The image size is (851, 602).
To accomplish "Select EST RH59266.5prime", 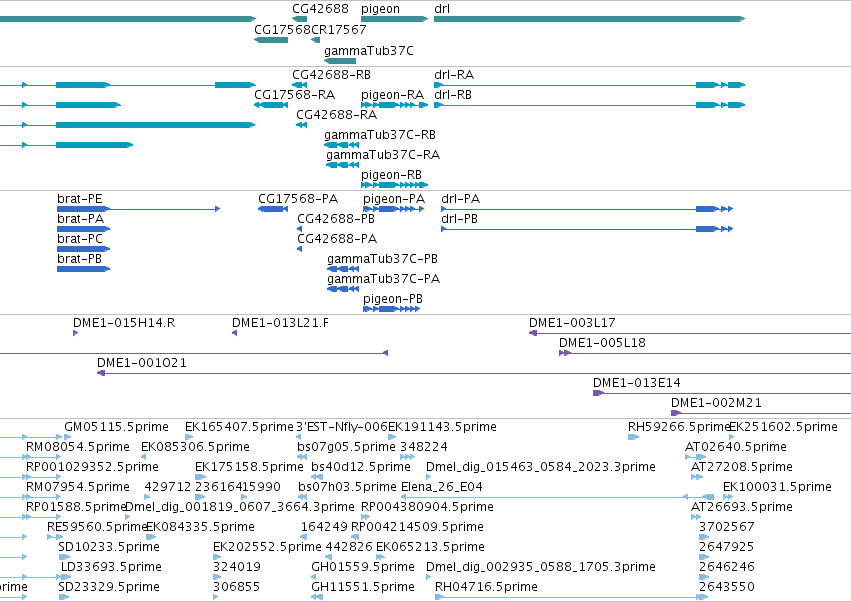I will point(678,427).
